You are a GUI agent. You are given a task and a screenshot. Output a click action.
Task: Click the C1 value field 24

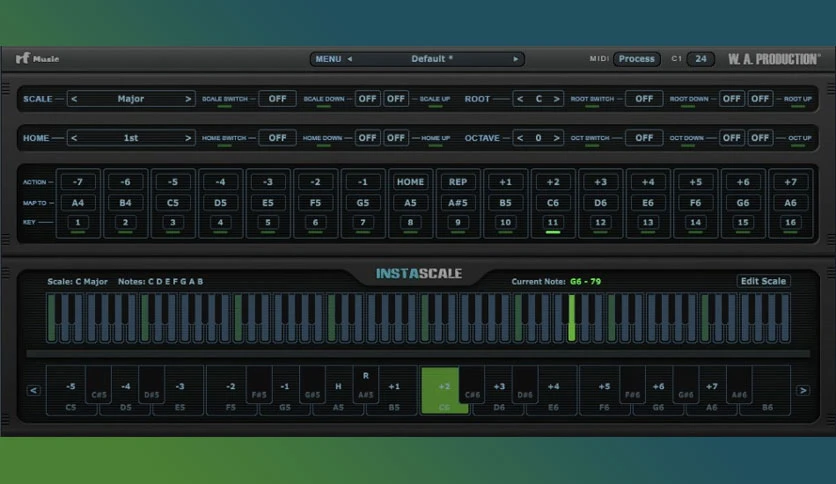(x=701, y=59)
